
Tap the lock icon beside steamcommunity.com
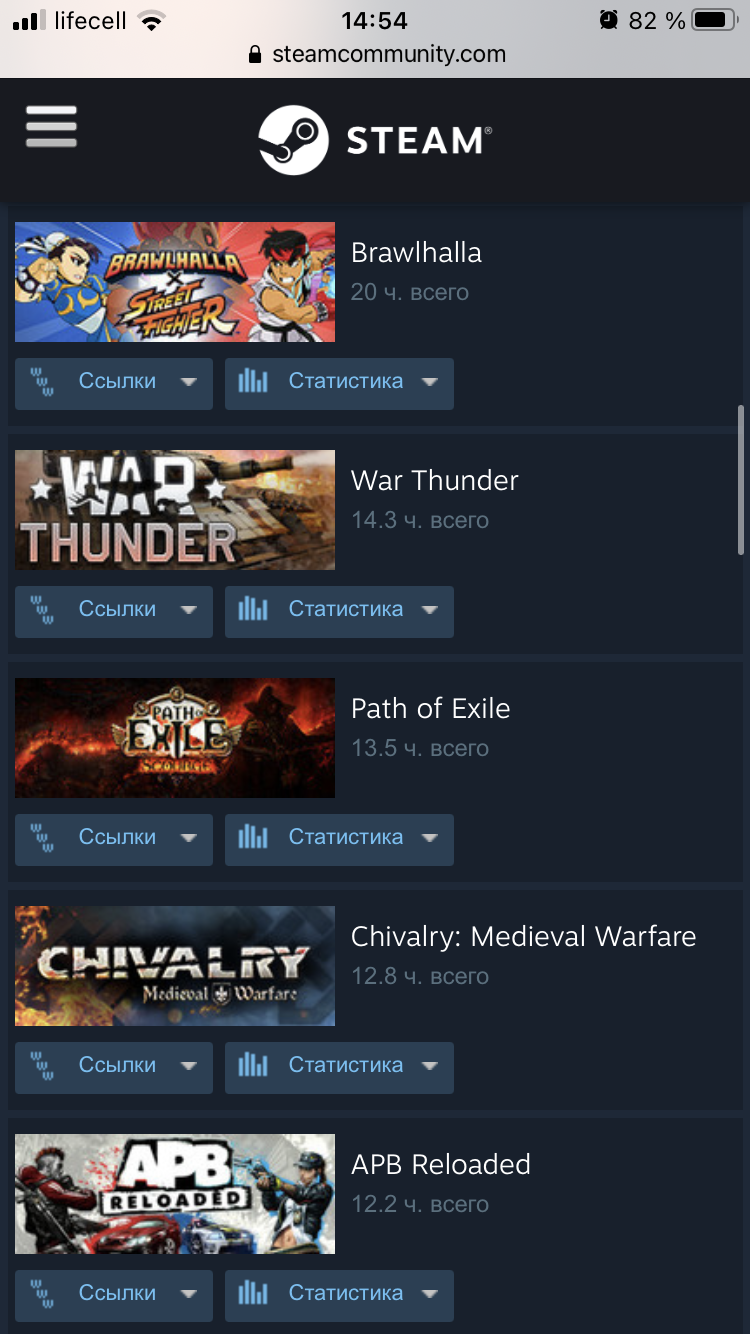coord(256,55)
